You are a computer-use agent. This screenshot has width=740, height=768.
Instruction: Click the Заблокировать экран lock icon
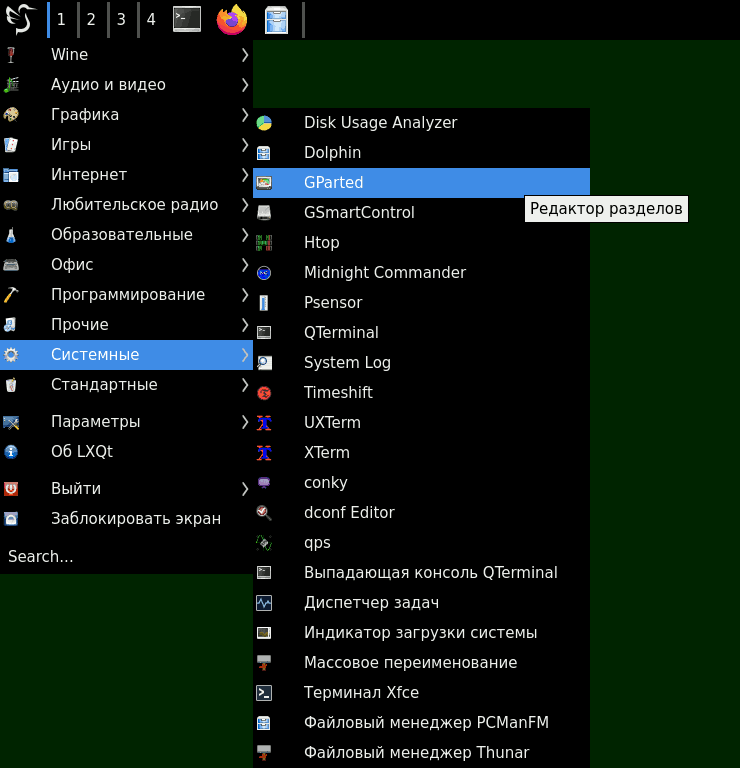click(11, 519)
